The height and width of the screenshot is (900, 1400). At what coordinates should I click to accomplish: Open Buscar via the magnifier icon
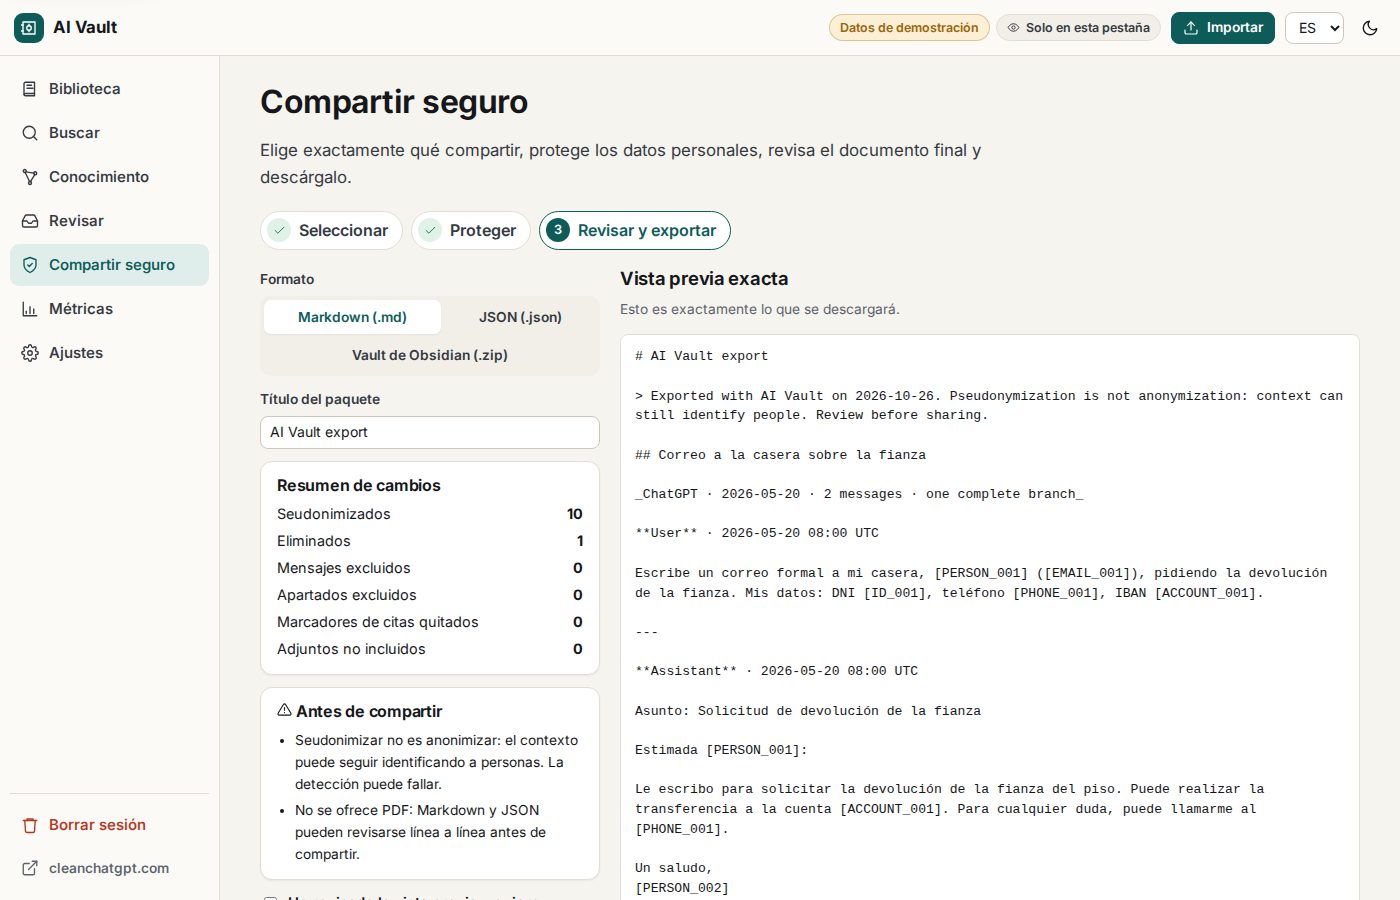(30, 133)
